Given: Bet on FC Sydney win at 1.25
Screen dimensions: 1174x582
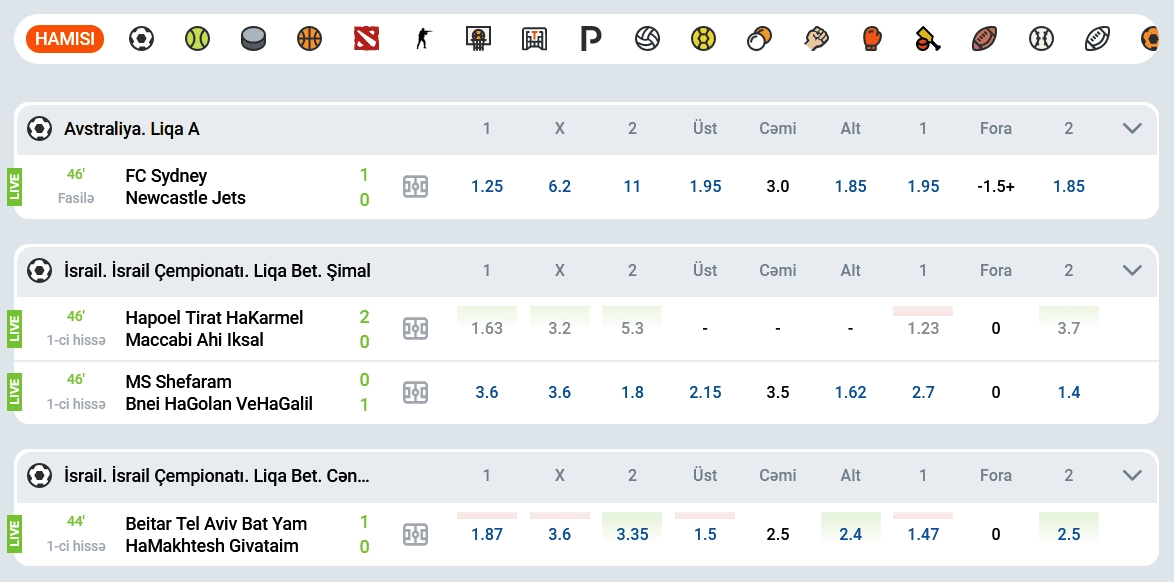Looking at the screenshot, I should 487,187.
